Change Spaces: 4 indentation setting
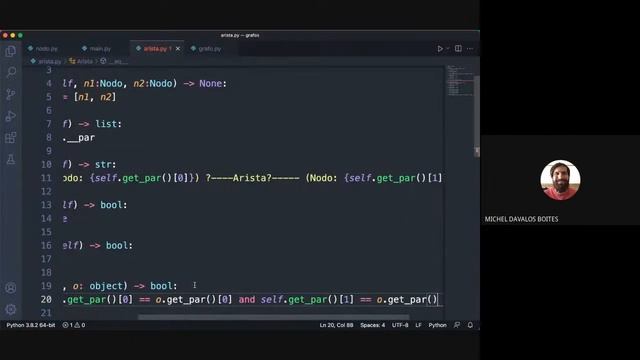Screen dimensions: 640x360 372,325
